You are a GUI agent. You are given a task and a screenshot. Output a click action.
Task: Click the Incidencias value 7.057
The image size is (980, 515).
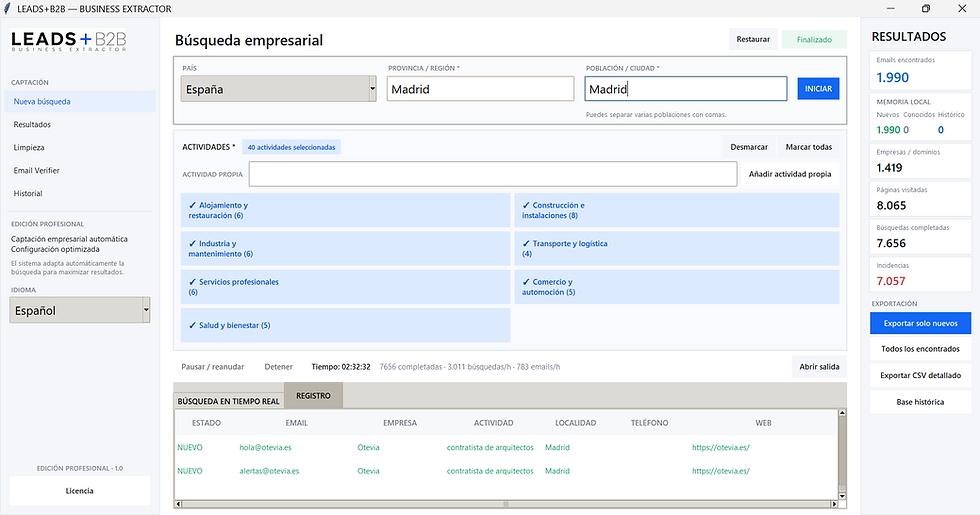(x=891, y=281)
